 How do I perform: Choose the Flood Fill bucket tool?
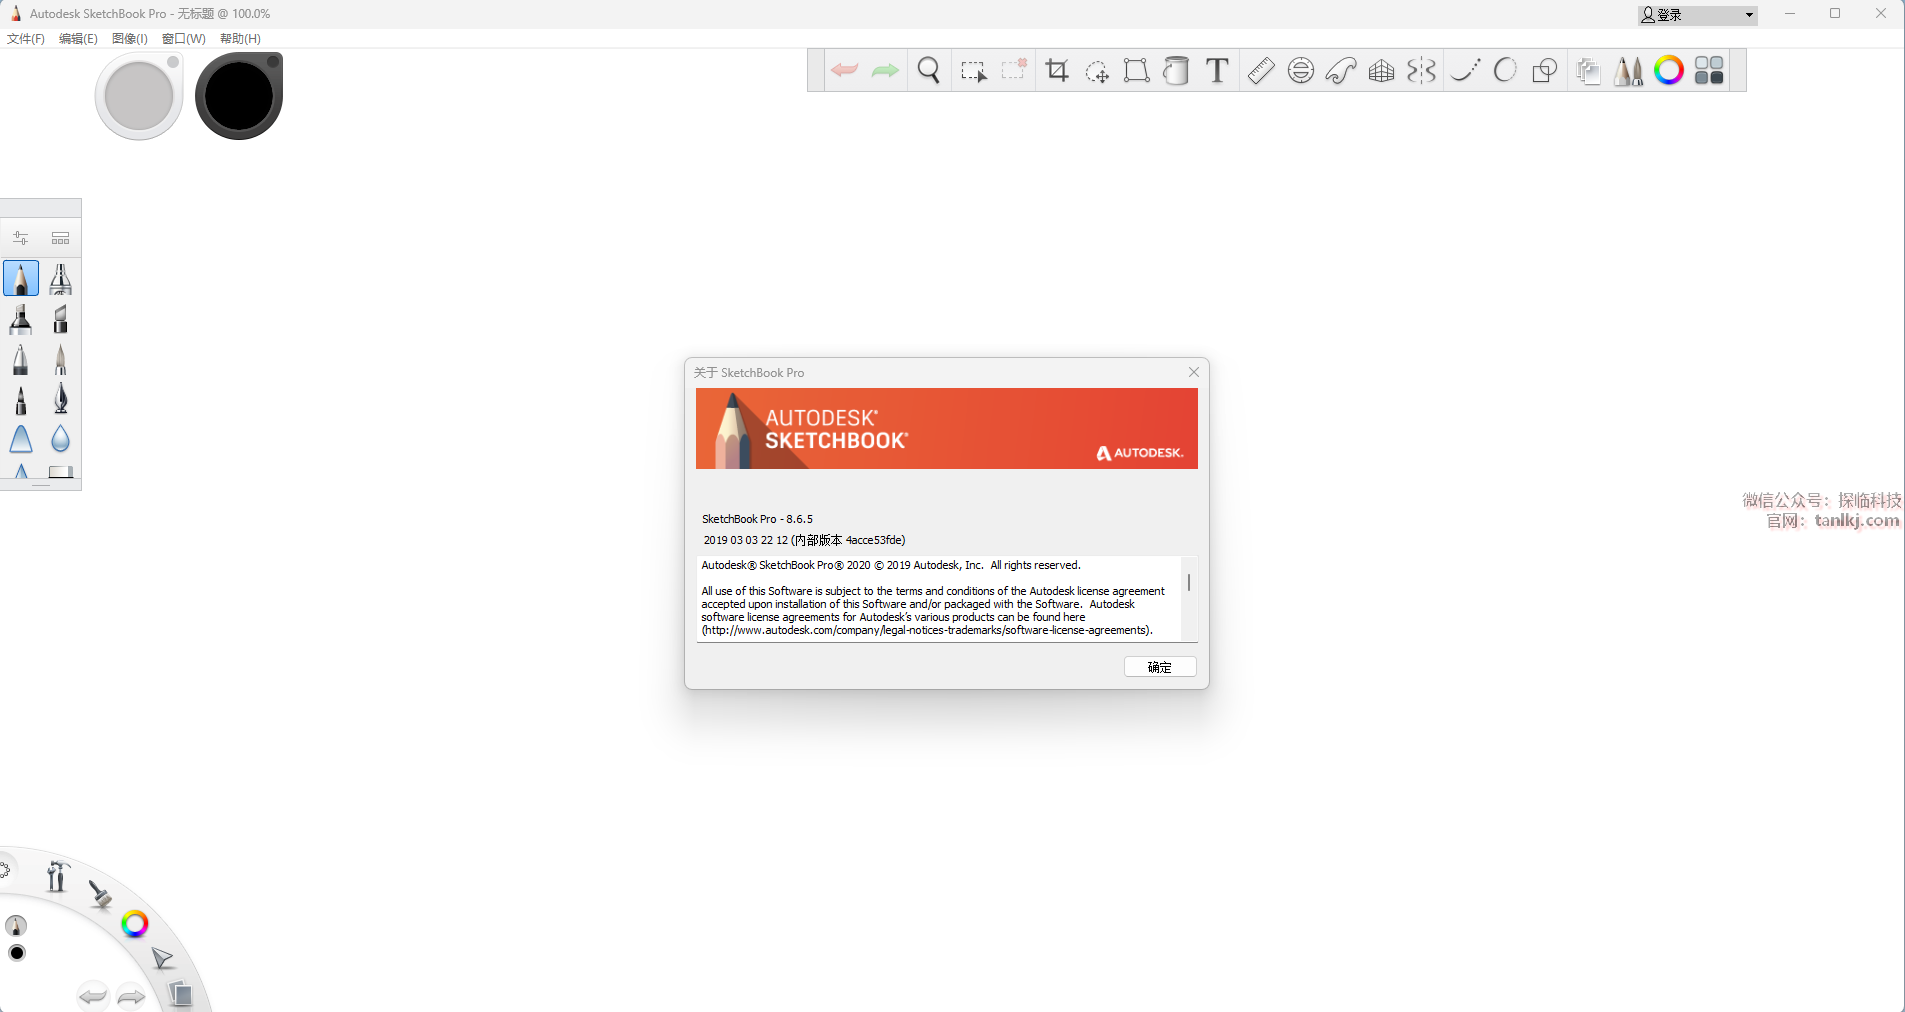coord(1177,70)
